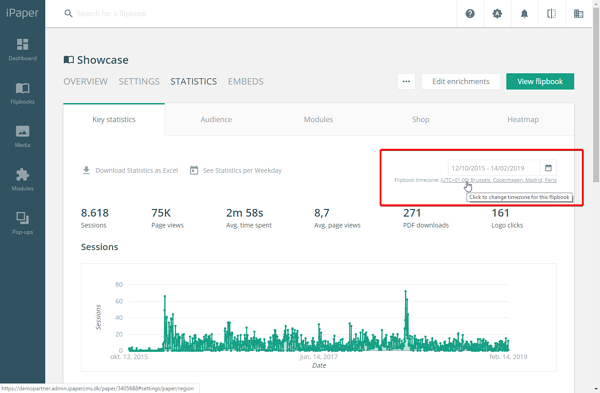Viewport: 600px width, 393px height.
Task: Open Flipbooks in the sidebar
Action: (23, 93)
